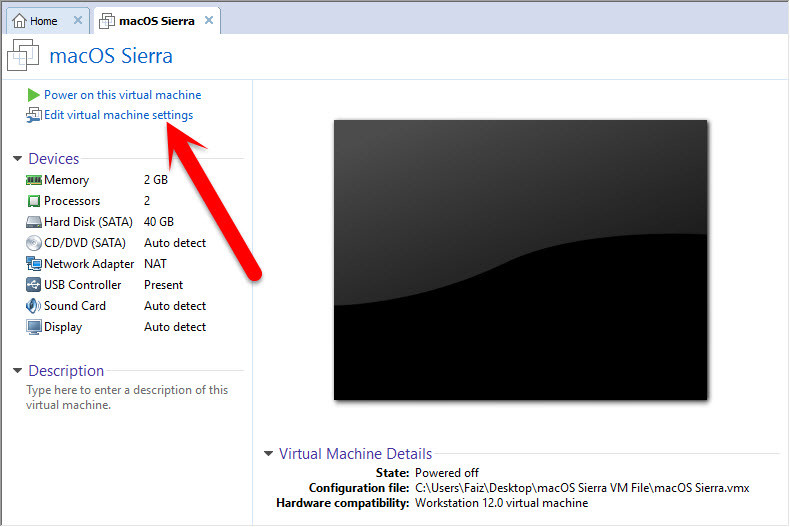
Task: Select the Hard Disk (SATA) label
Action: click(88, 222)
